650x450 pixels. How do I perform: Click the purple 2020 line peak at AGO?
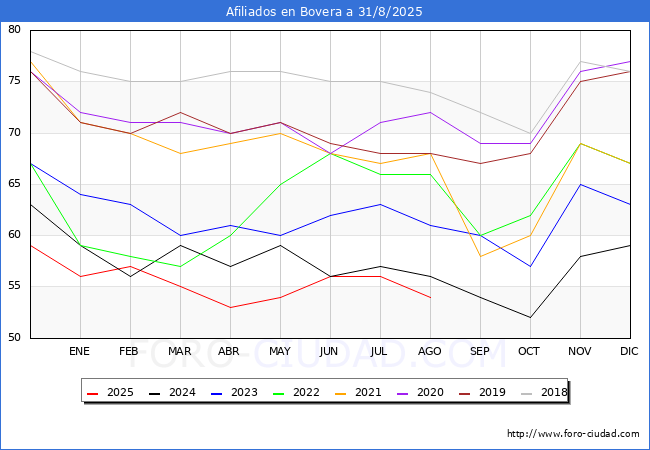431,112
